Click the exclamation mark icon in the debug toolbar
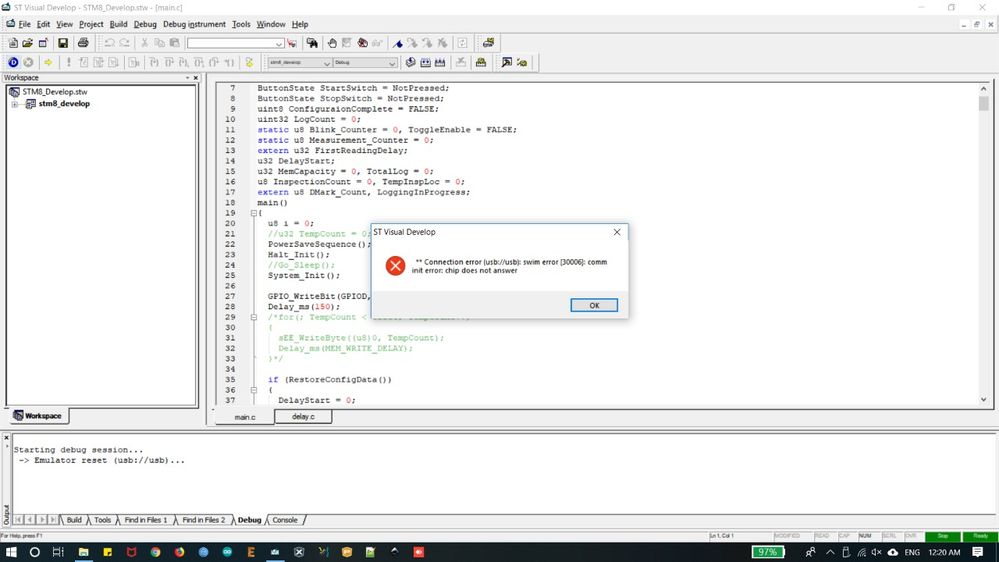The width and height of the screenshot is (999, 562). tap(68, 62)
